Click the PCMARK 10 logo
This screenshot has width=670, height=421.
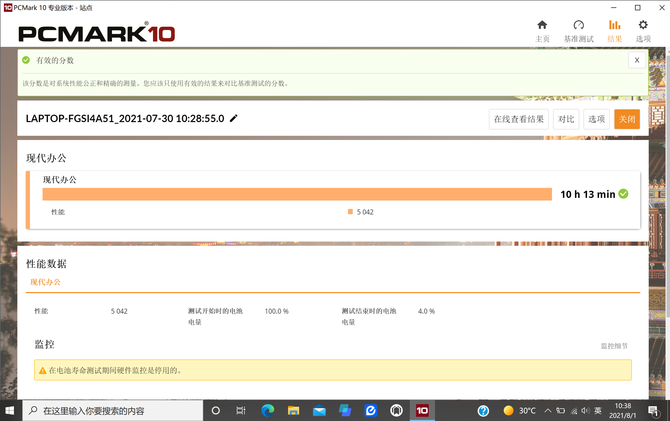[97, 33]
